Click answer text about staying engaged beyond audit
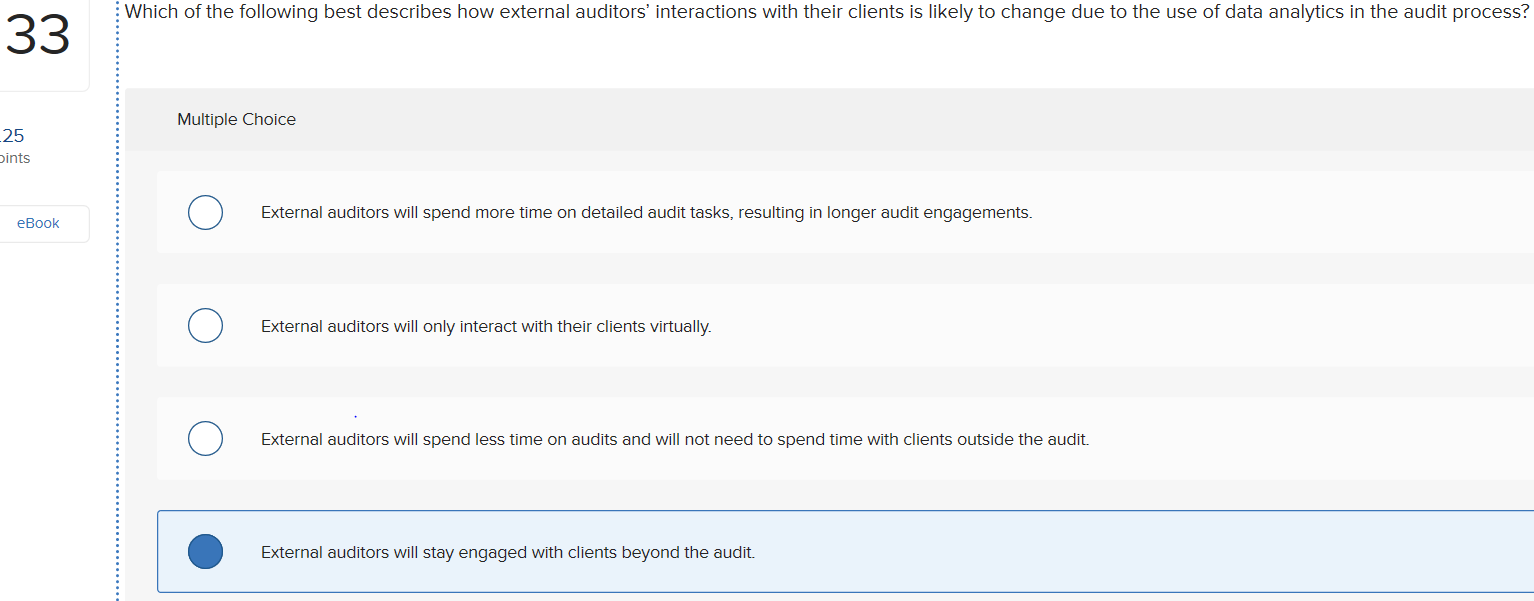Image resolution: width=1534 pixels, height=601 pixels. click(508, 552)
